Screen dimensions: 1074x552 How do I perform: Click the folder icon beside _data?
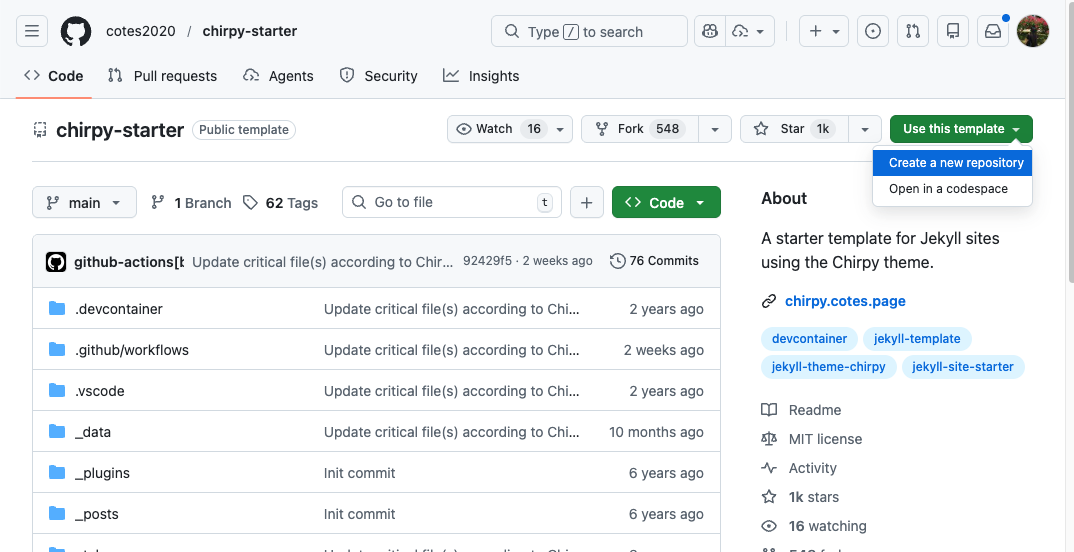pyautogui.click(x=57, y=431)
